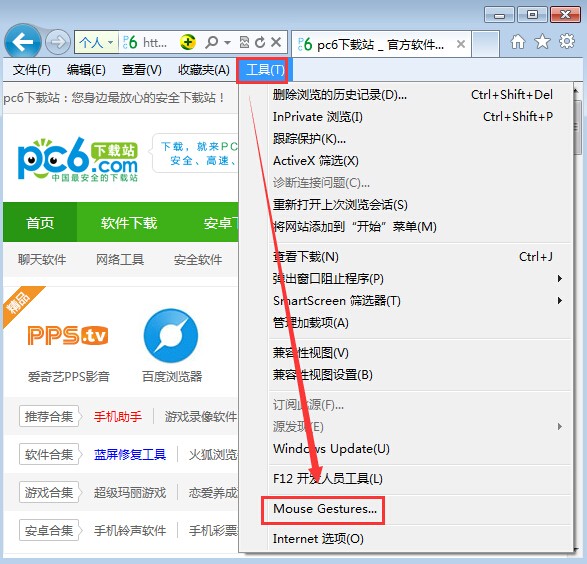Refresh the page with the reload icon

[260, 42]
